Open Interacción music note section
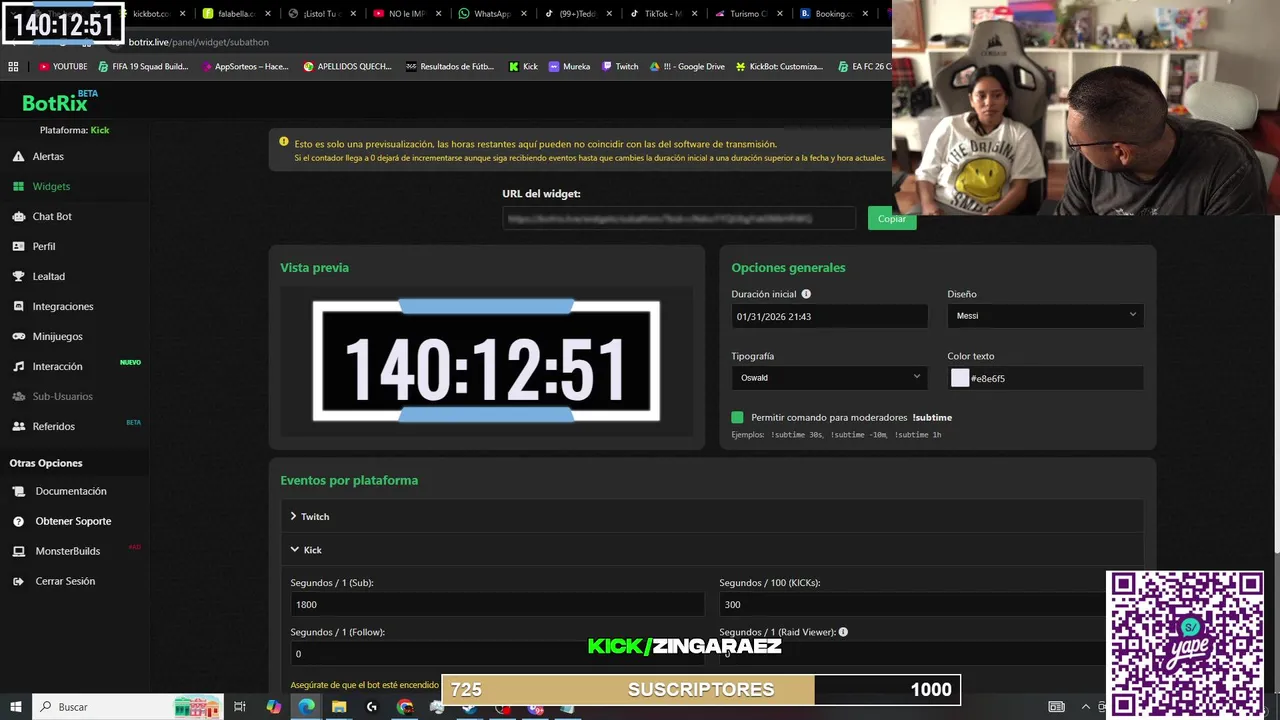1280x720 pixels. [57, 366]
